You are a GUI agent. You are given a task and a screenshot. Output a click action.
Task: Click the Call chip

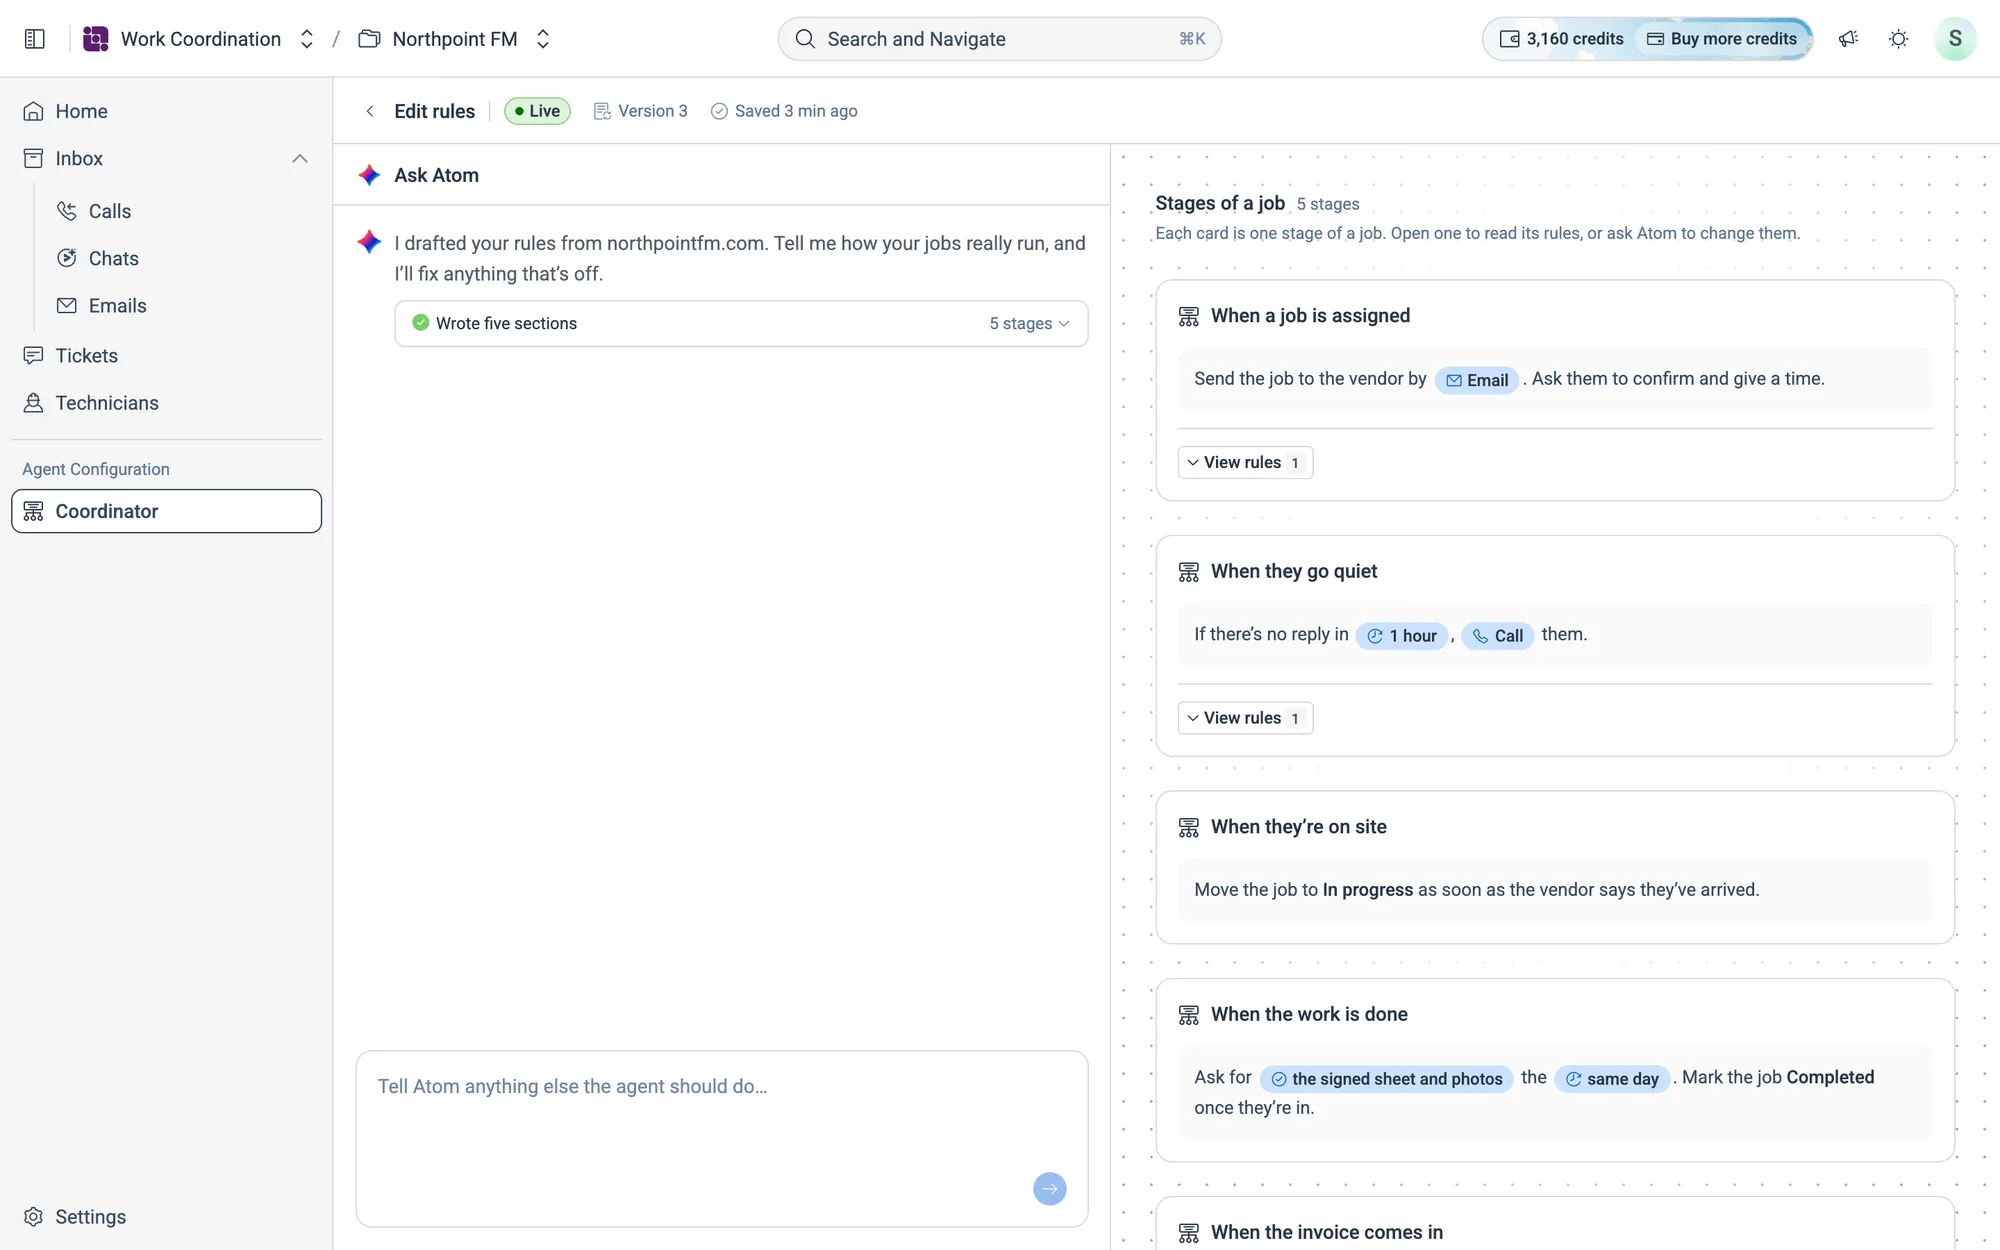click(1497, 636)
